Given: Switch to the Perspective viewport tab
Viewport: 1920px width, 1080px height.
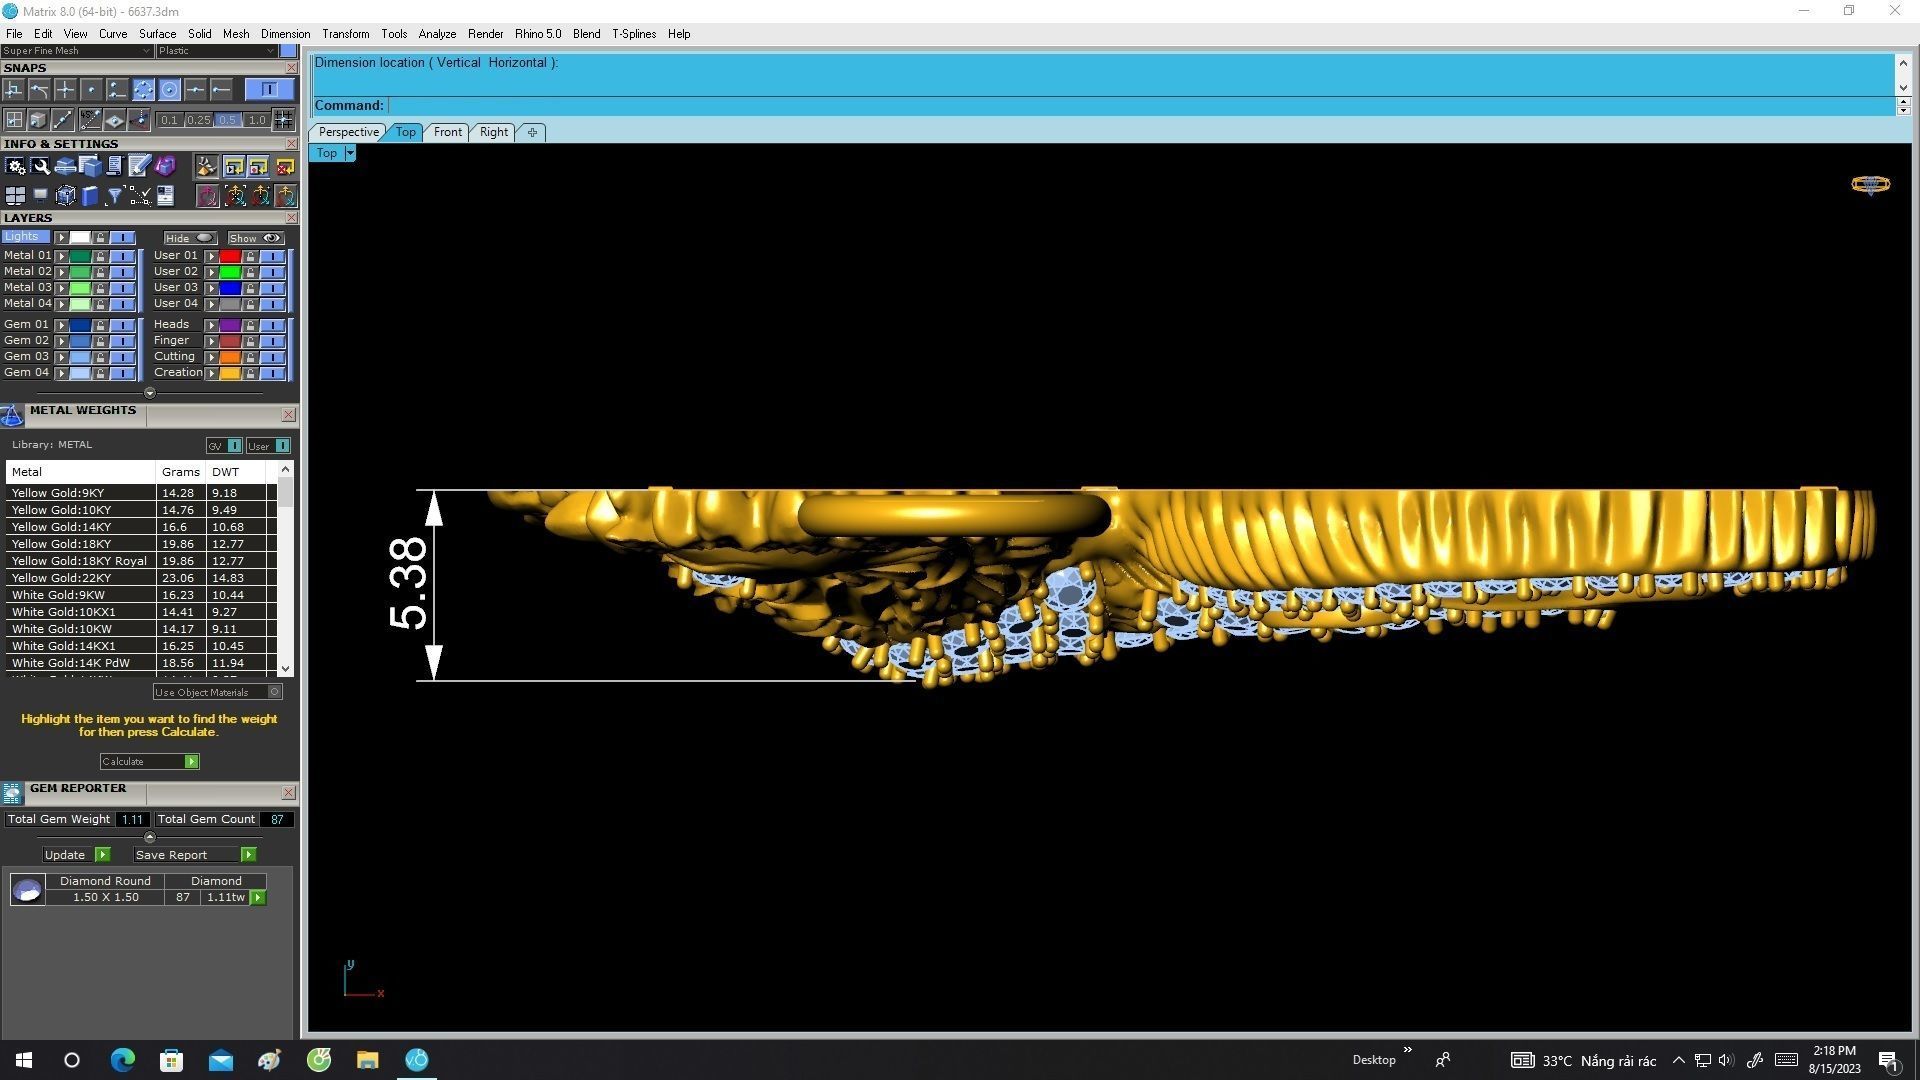Looking at the screenshot, I should (348, 132).
